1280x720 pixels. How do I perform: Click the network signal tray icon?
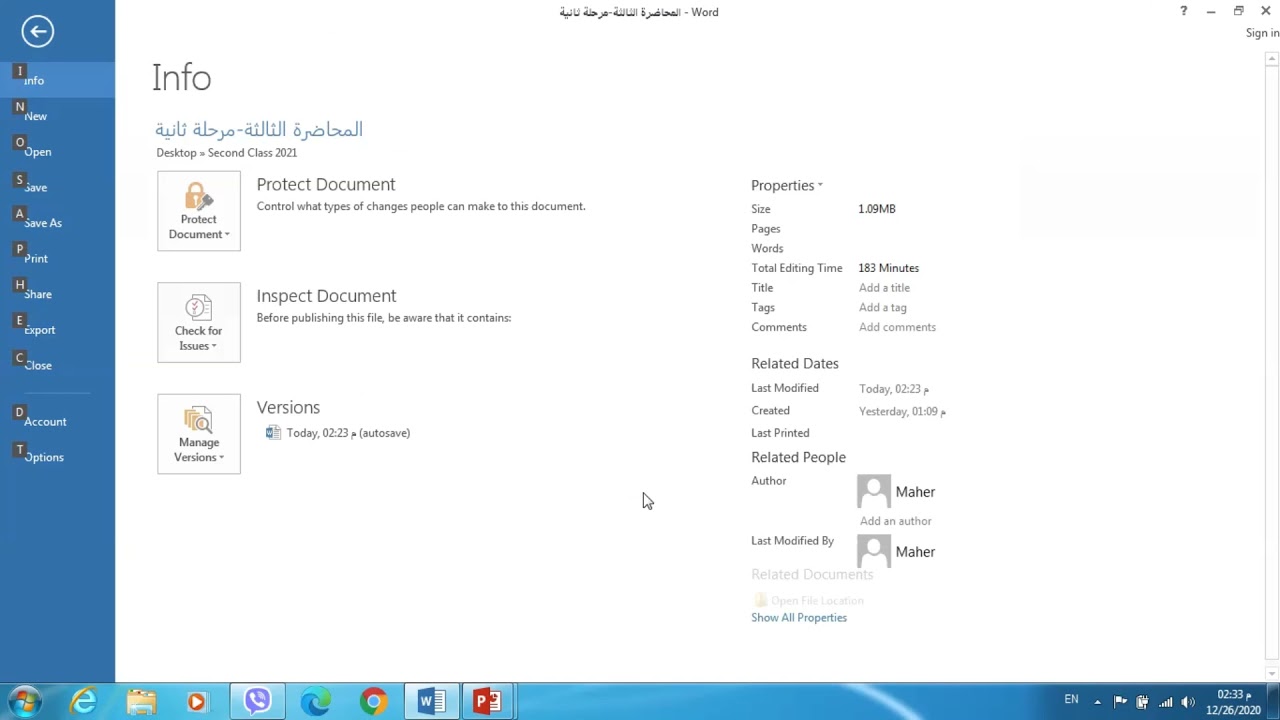point(1165,702)
